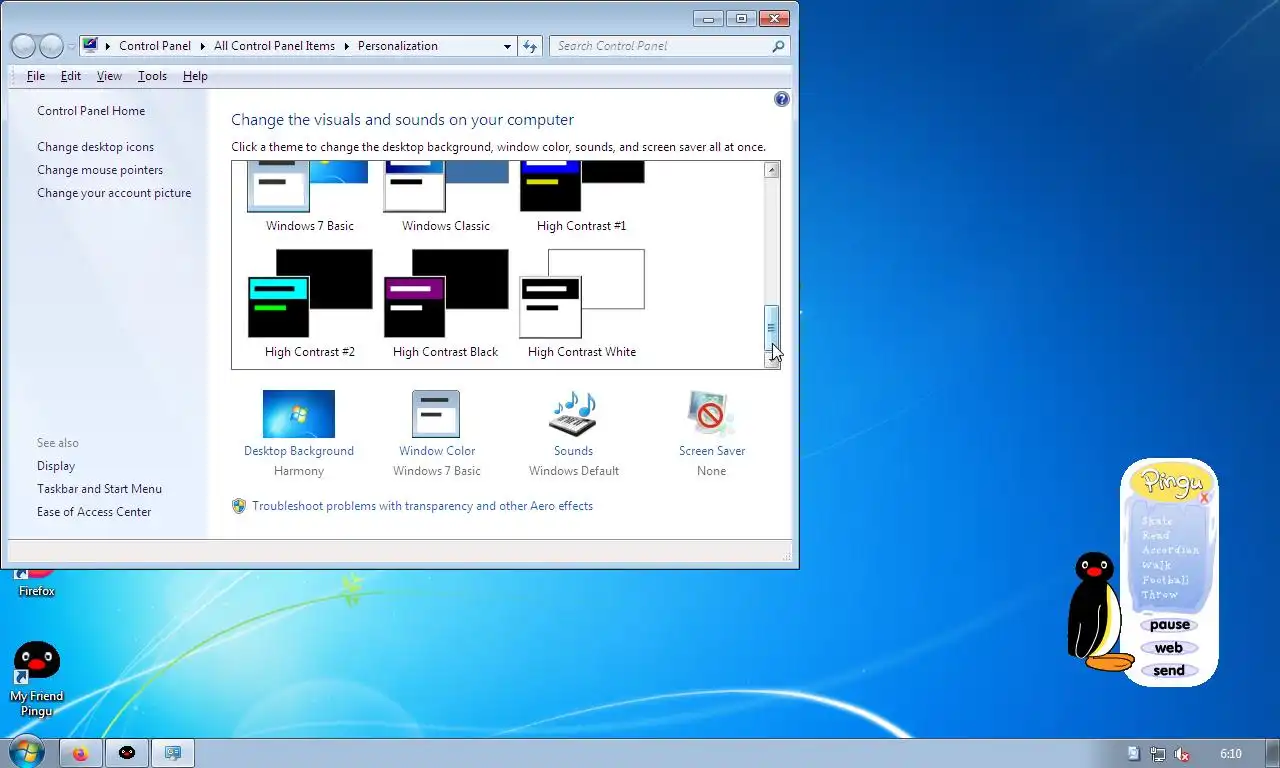The width and height of the screenshot is (1280, 768).
Task: Click the Back navigation arrow button
Action: 24,46
